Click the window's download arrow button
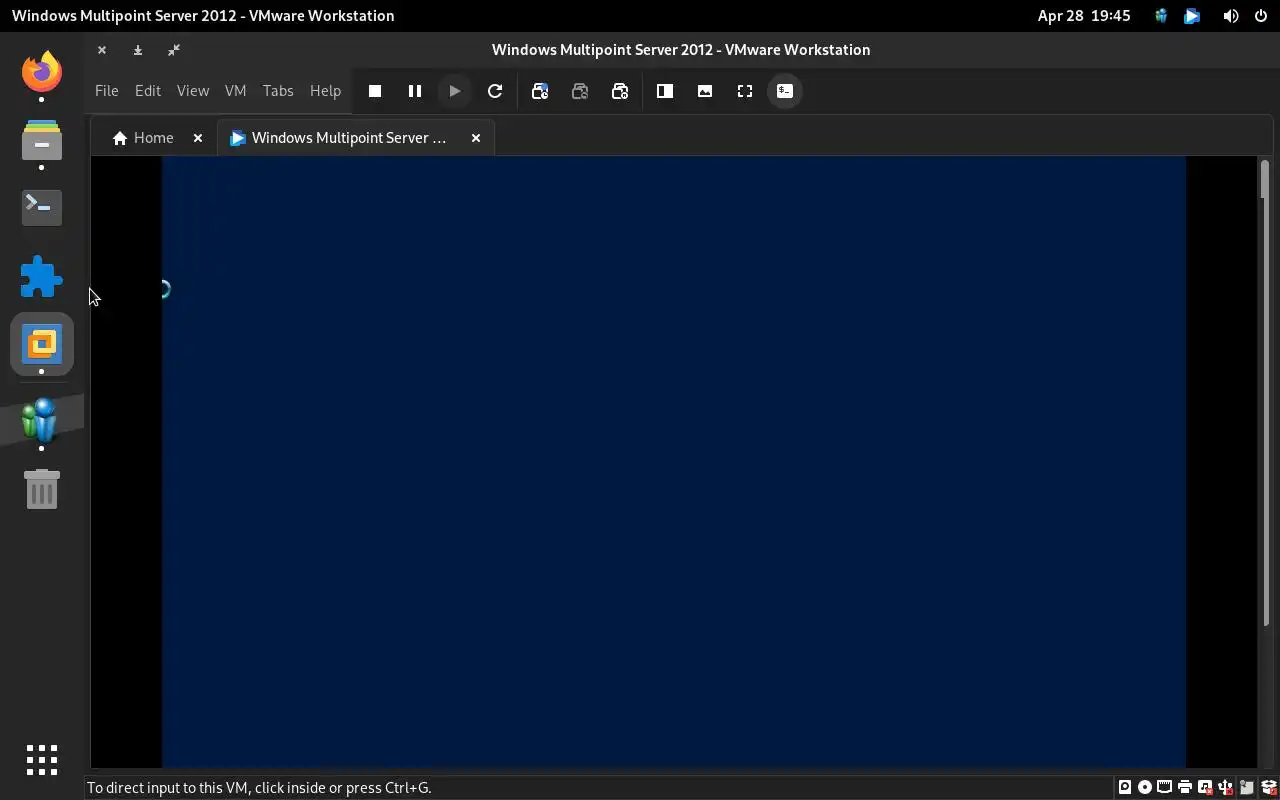The height and width of the screenshot is (800, 1280). [138, 50]
